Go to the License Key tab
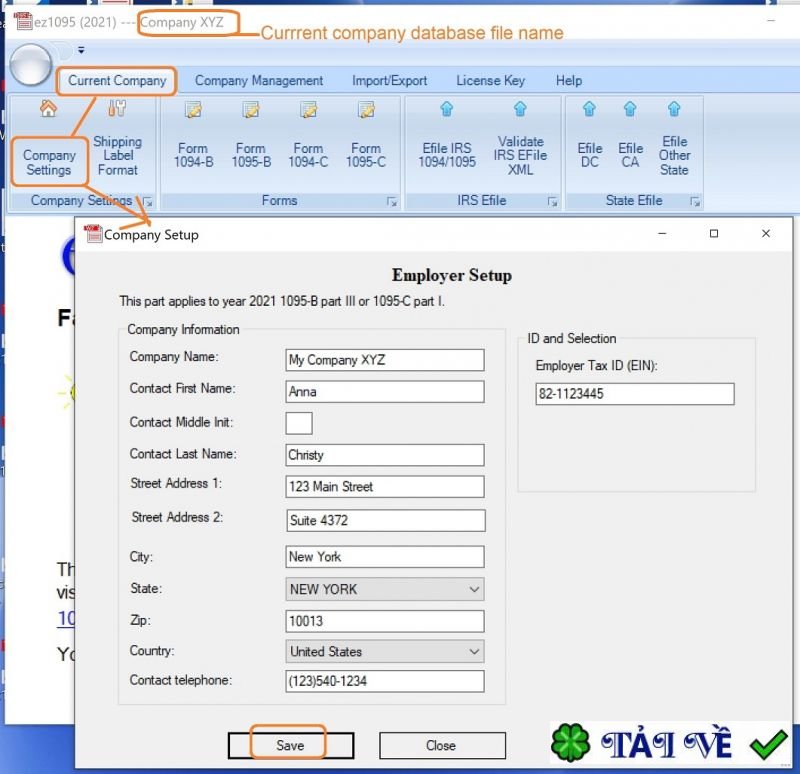 tap(490, 81)
